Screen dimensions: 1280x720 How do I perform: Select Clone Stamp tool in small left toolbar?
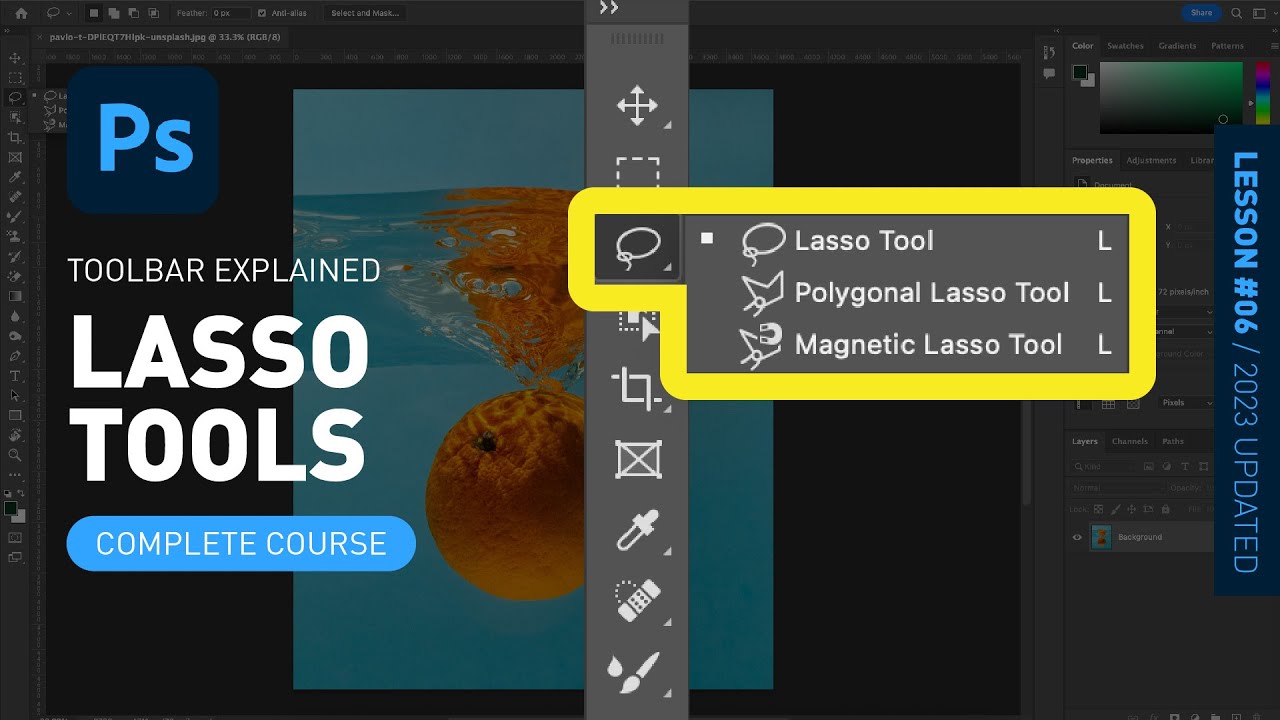click(15, 236)
